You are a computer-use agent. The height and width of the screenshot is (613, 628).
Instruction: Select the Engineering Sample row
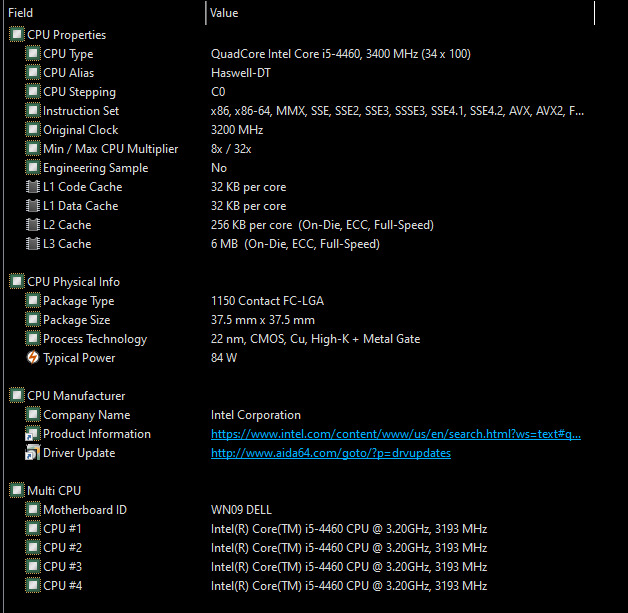coord(95,168)
